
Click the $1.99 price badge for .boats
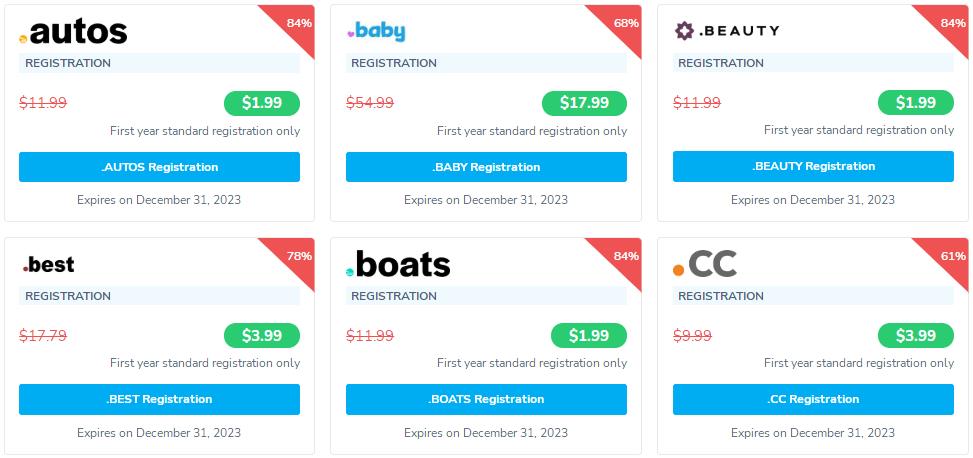point(588,336)
